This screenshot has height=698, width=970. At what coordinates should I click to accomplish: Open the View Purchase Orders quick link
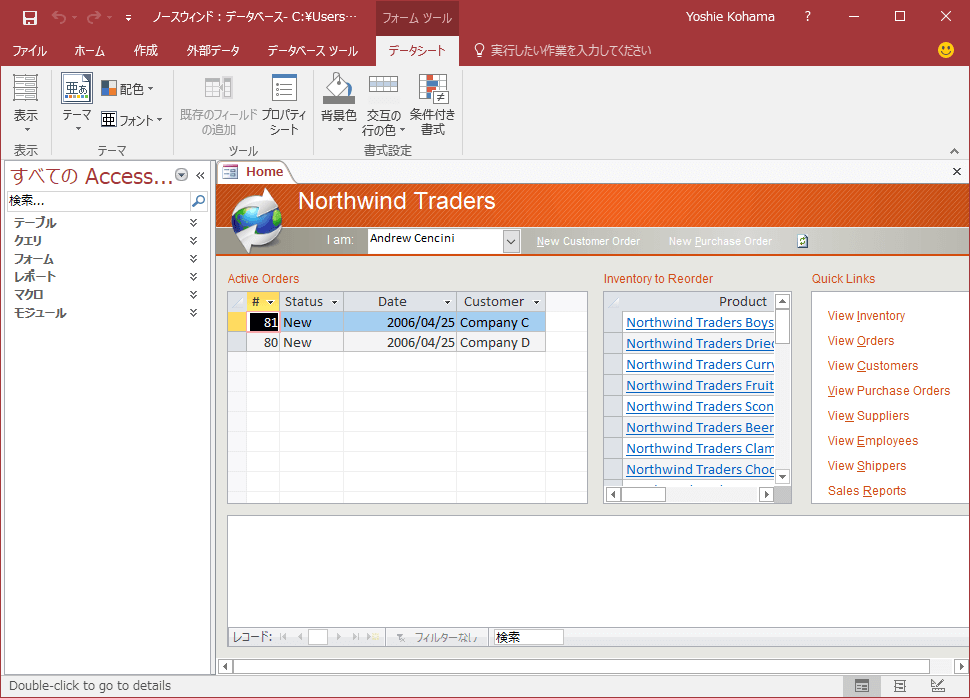[x=888, y=391]
